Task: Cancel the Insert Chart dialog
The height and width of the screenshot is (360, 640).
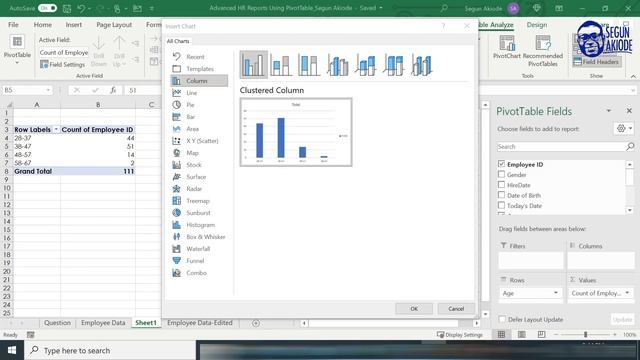Action: point(456,309)
